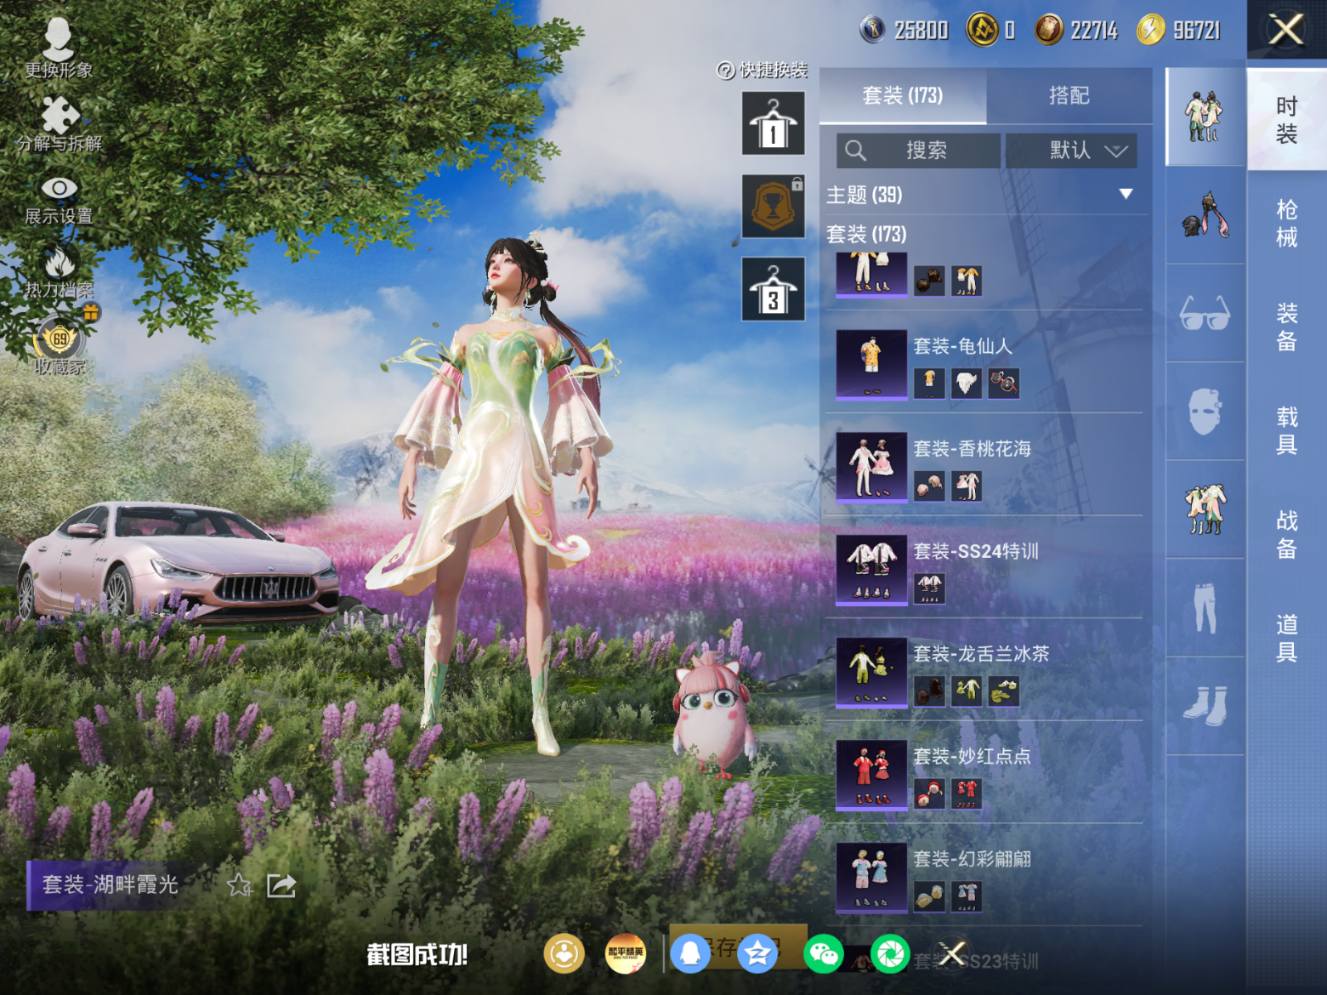Select the tops clothing category icon
Image resolution: width=1327 pixels, height=995 pixels.
tap(1205, 509)
